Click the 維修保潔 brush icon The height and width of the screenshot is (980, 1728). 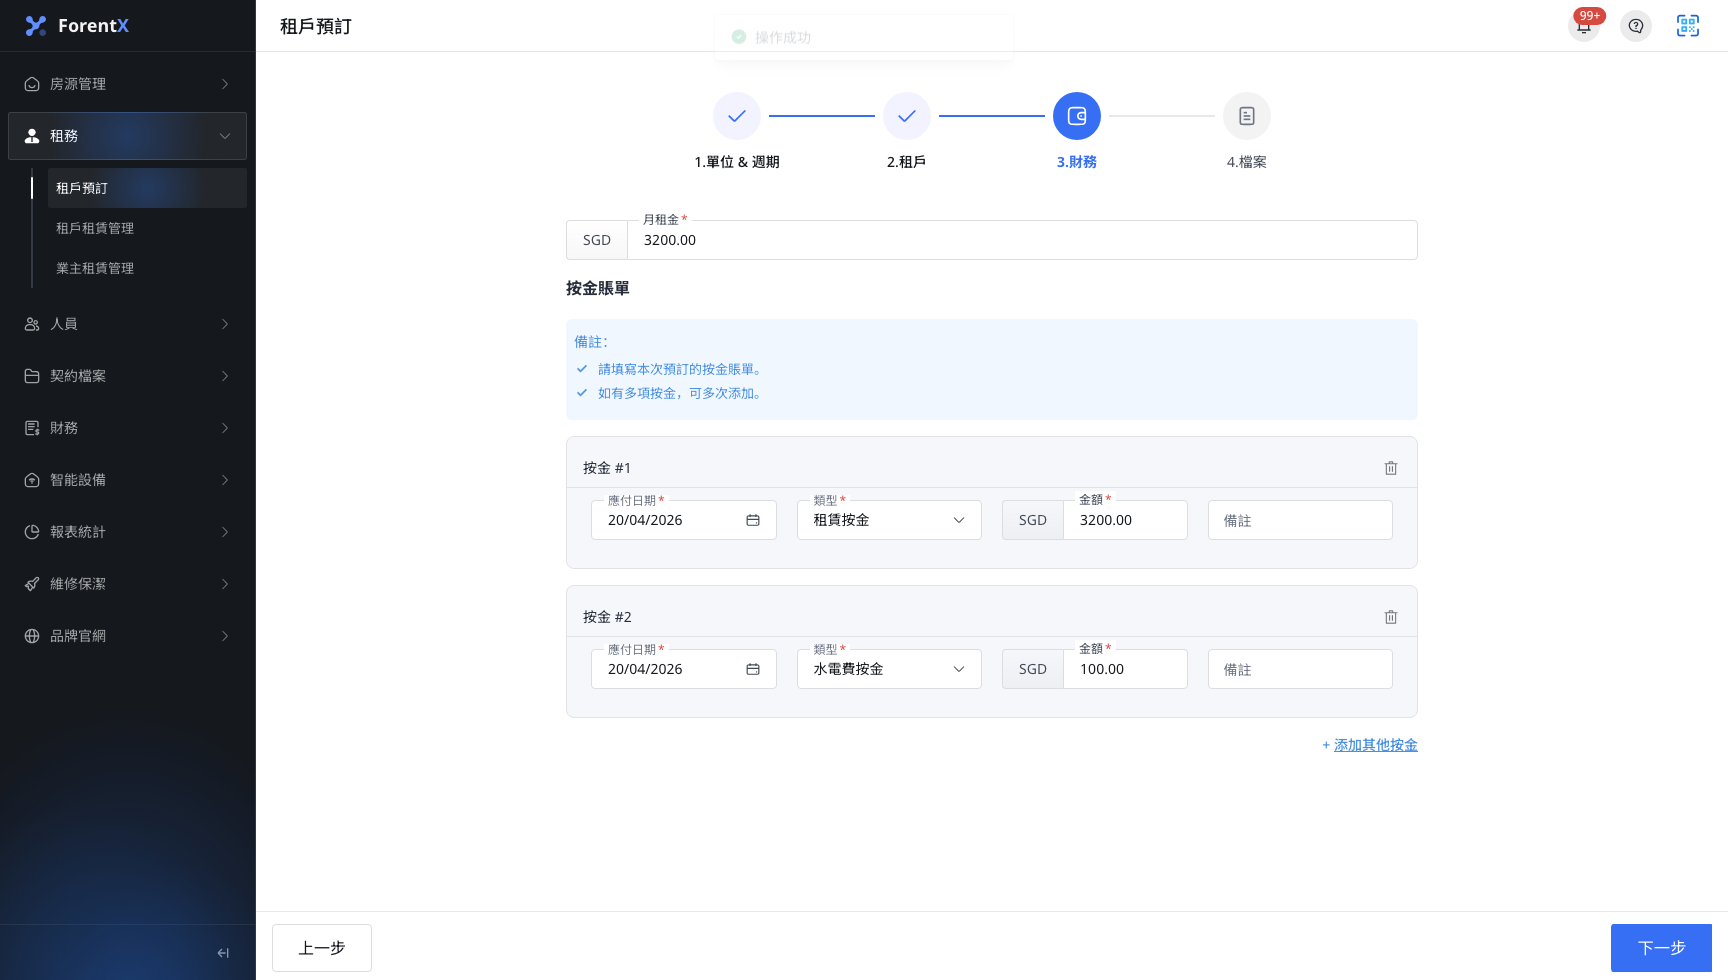click(32, 584)
